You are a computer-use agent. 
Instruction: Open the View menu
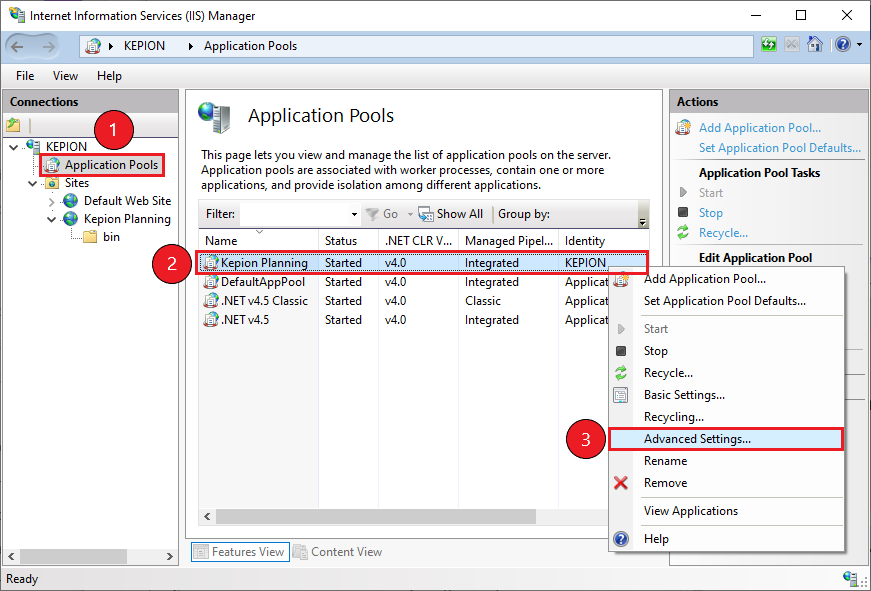point(65,76)
